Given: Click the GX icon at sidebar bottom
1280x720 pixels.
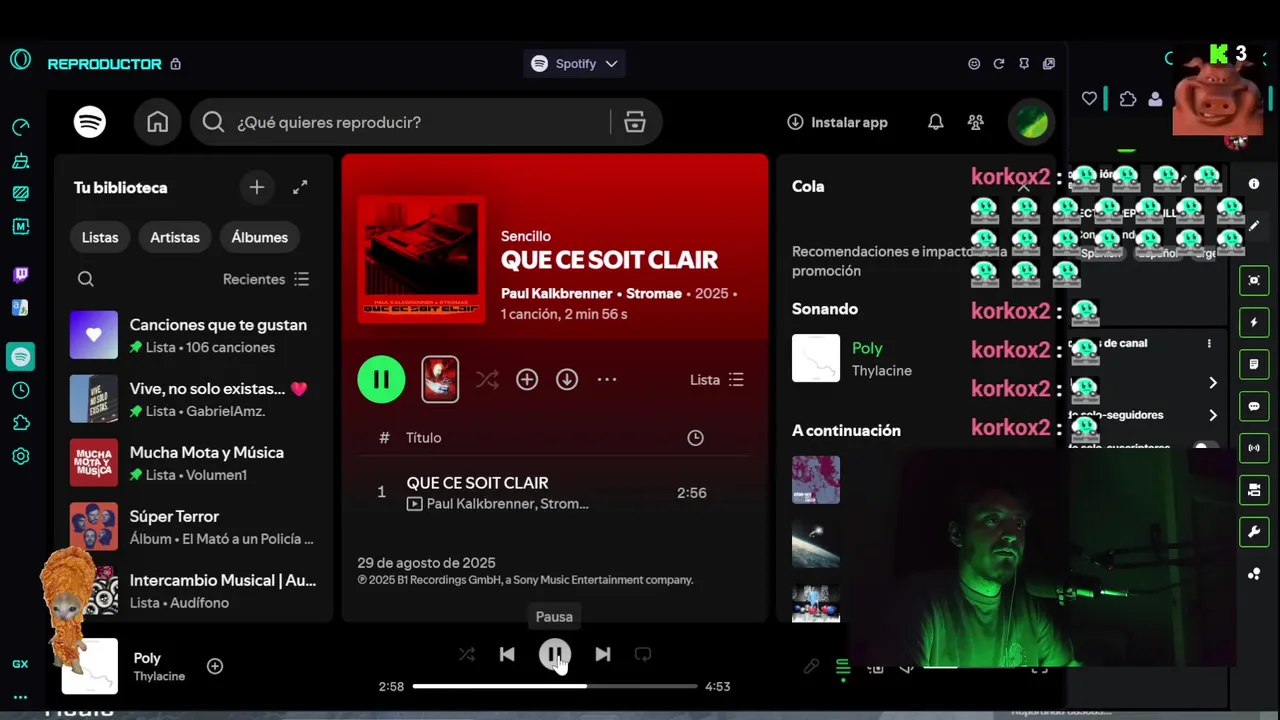Looking at the screenshot, I should pyautogui.click(x=20, y=664).
